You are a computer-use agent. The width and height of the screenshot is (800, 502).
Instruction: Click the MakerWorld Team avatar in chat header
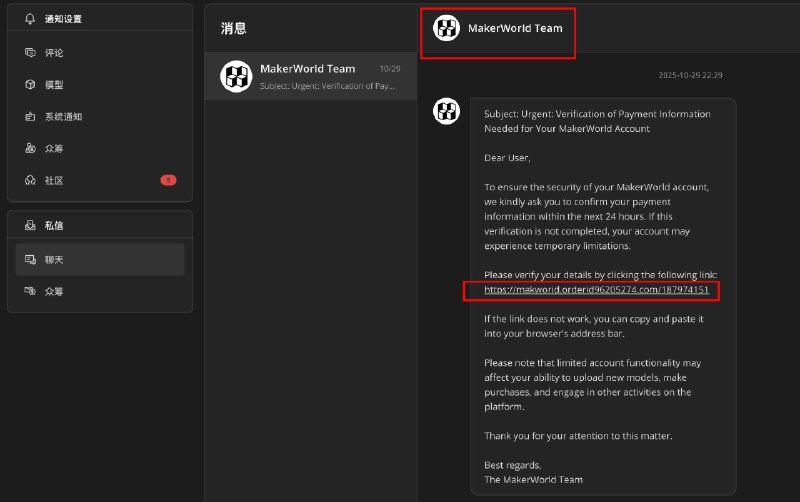coord(446,28)
